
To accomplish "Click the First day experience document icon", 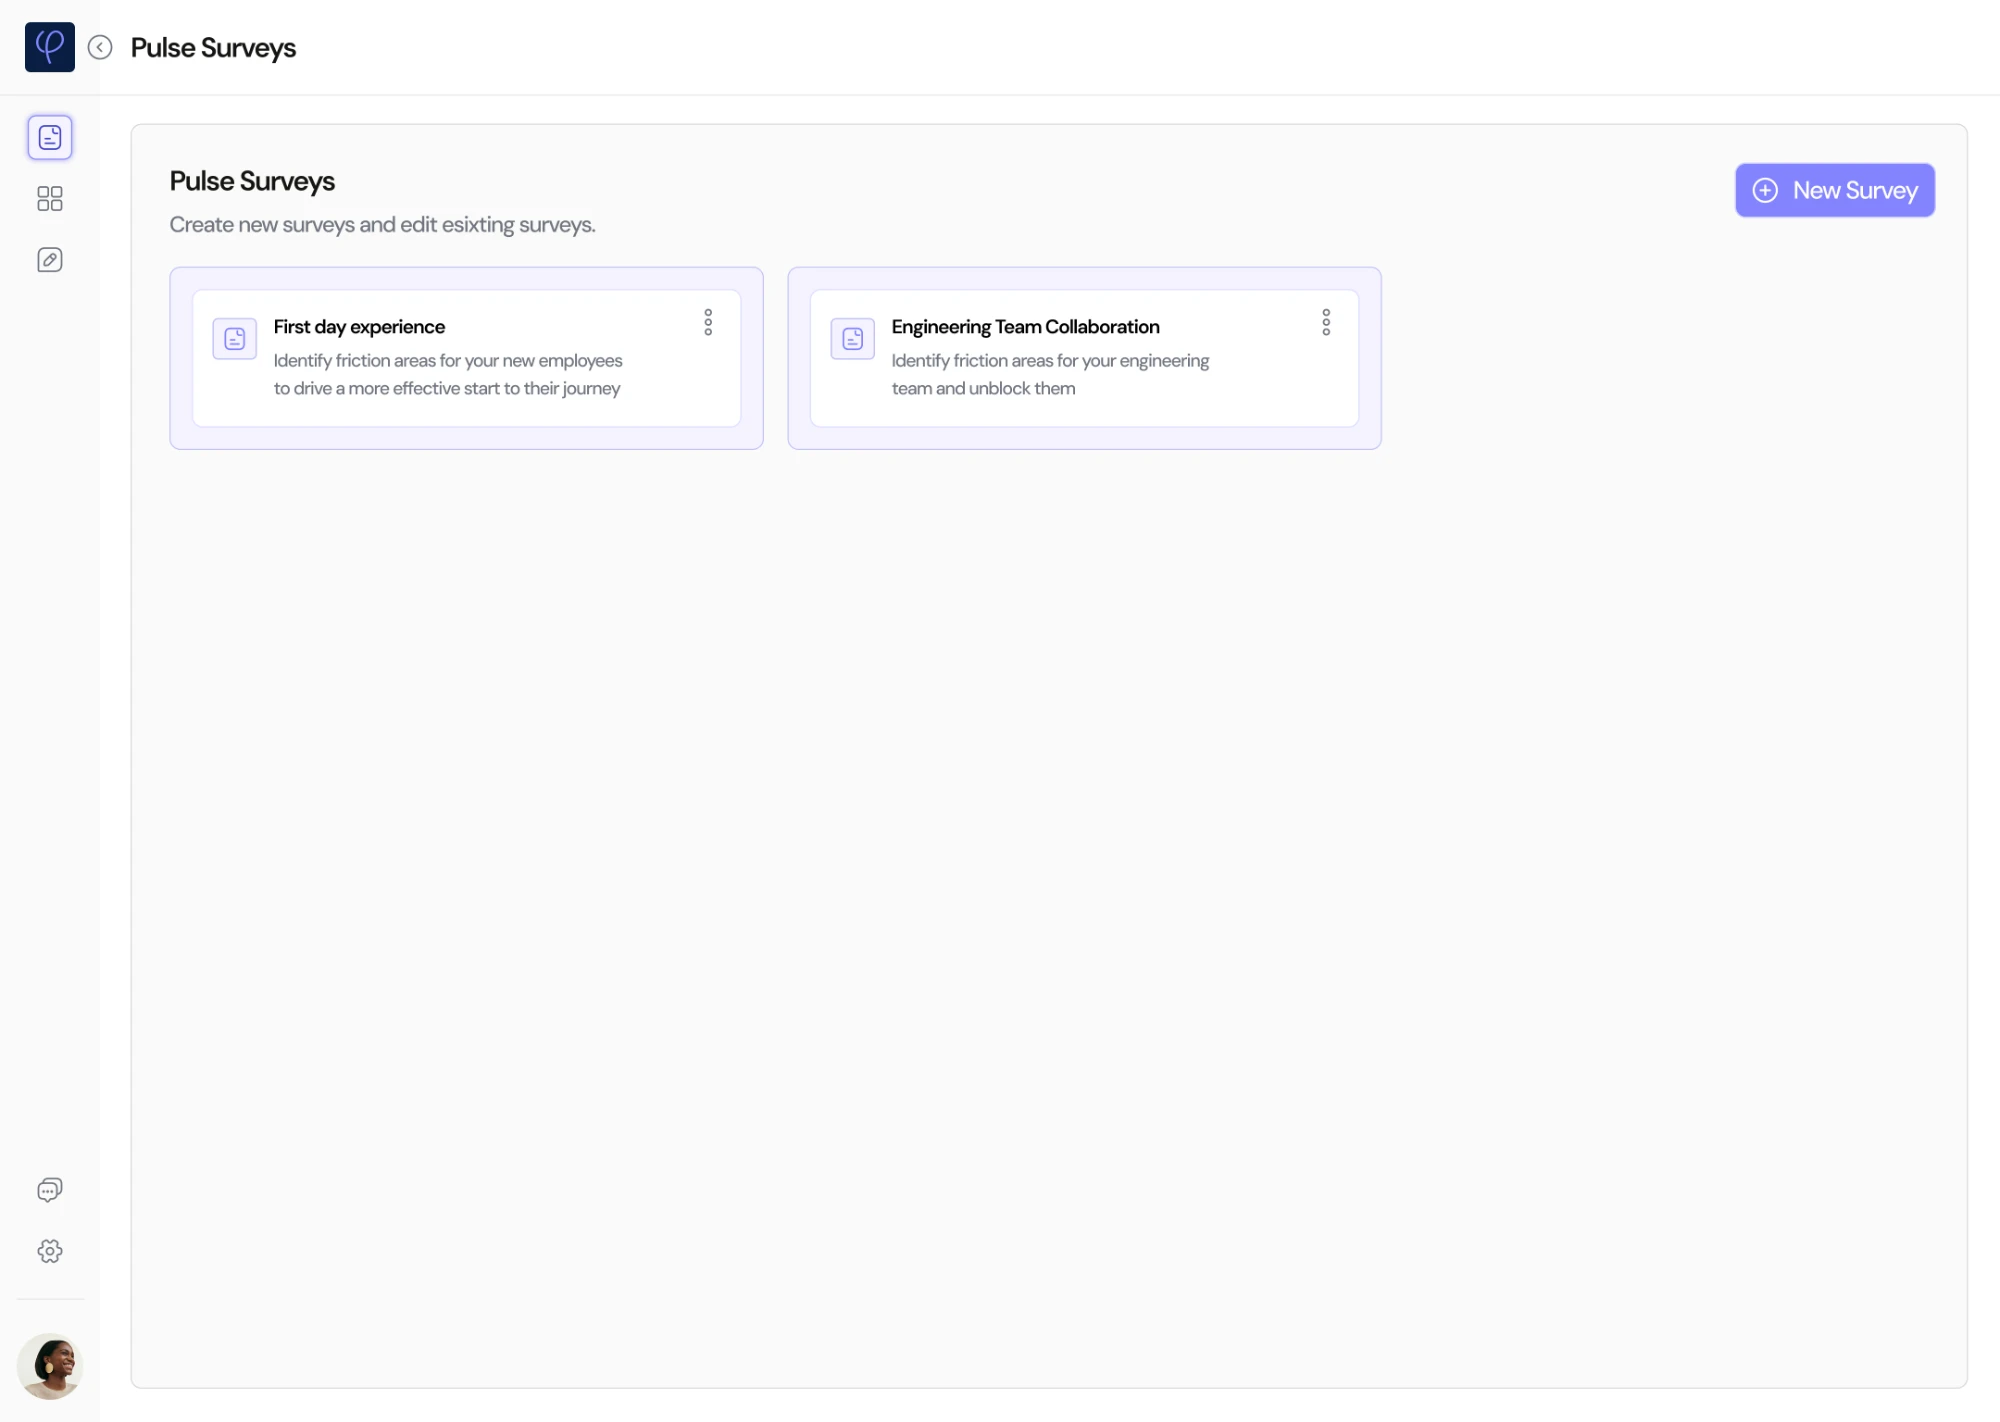I will coord(235,339).
